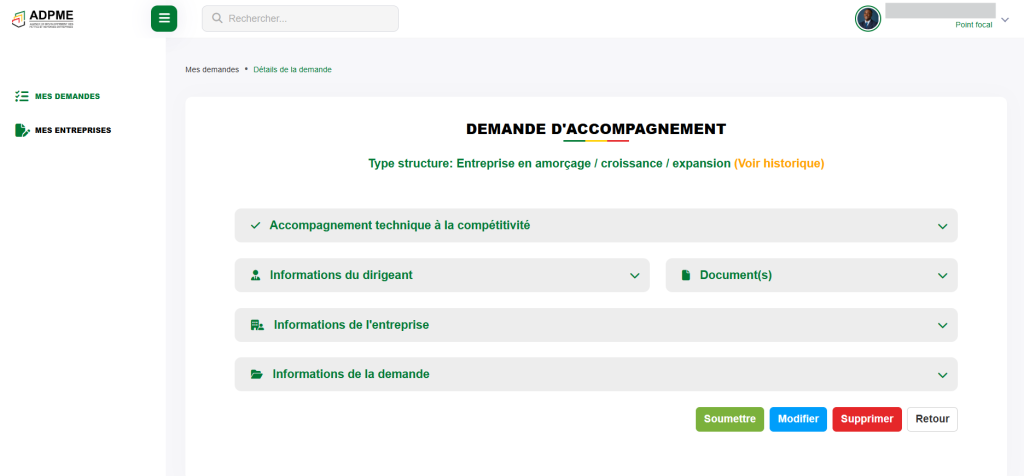Click the dirigeant person icon

click(256, 275)
